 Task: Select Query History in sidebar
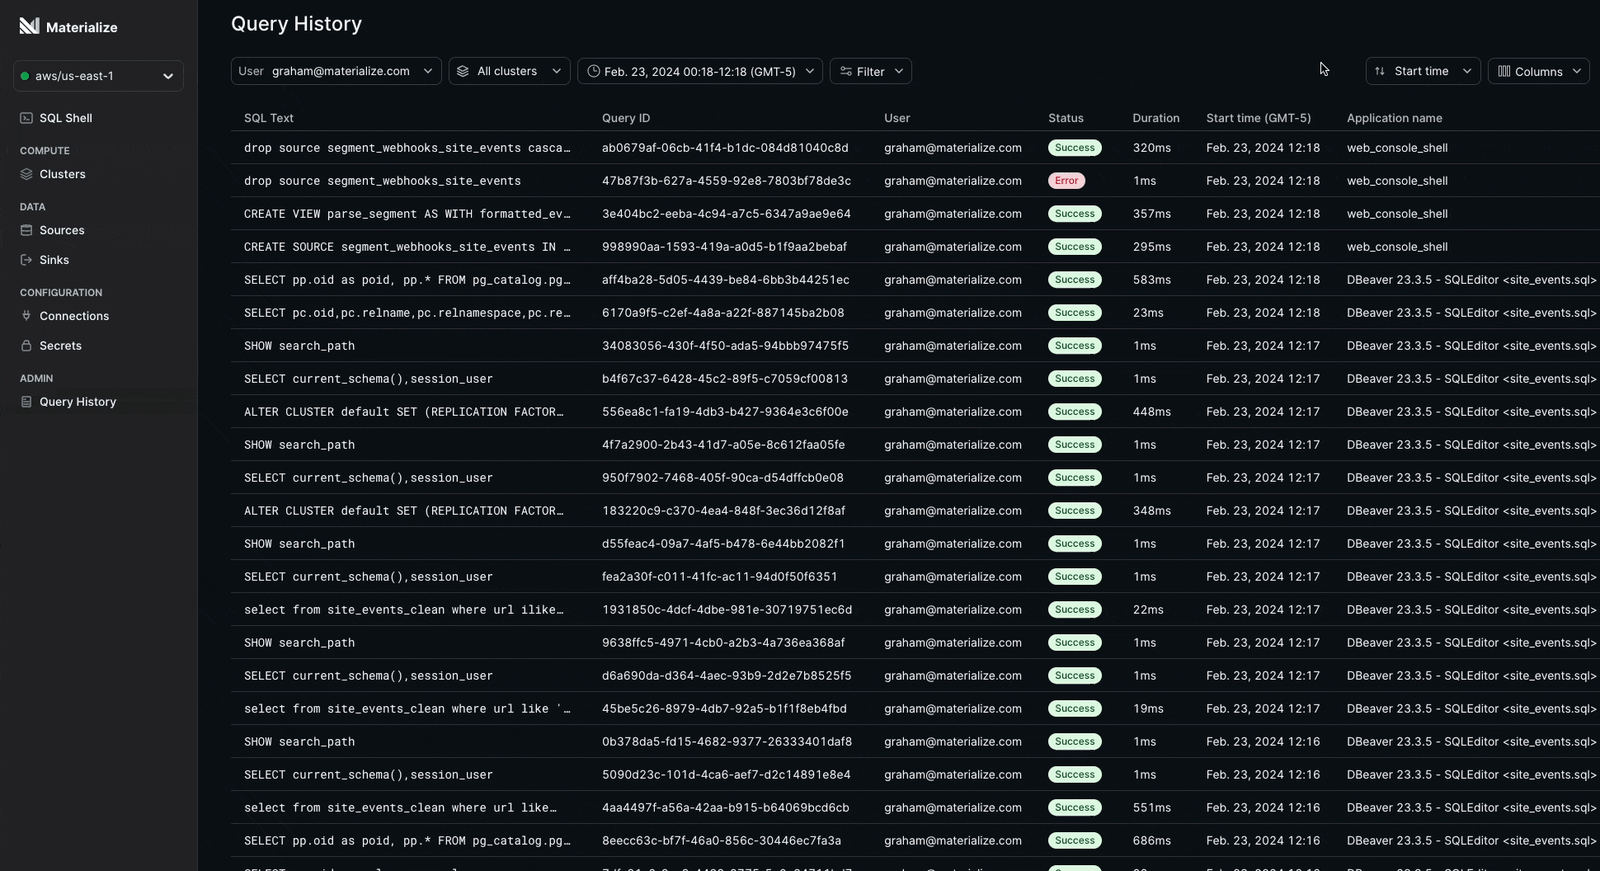tap(78, 402)
